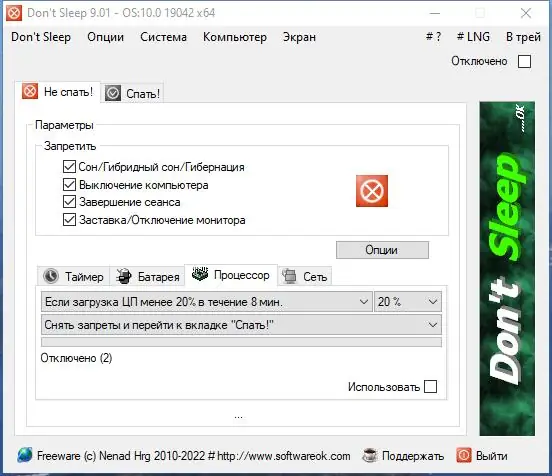Select the Процессор tab

[231, 275]
